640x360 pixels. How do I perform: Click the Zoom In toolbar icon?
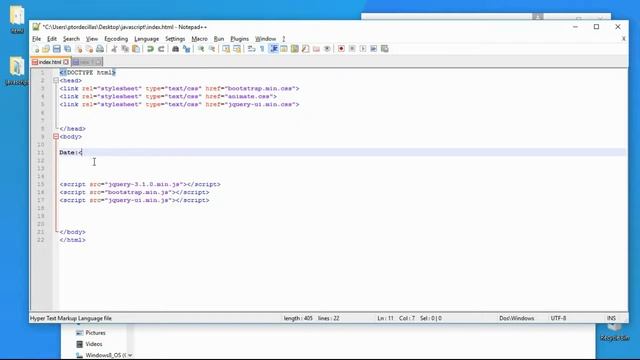(201, 49)
